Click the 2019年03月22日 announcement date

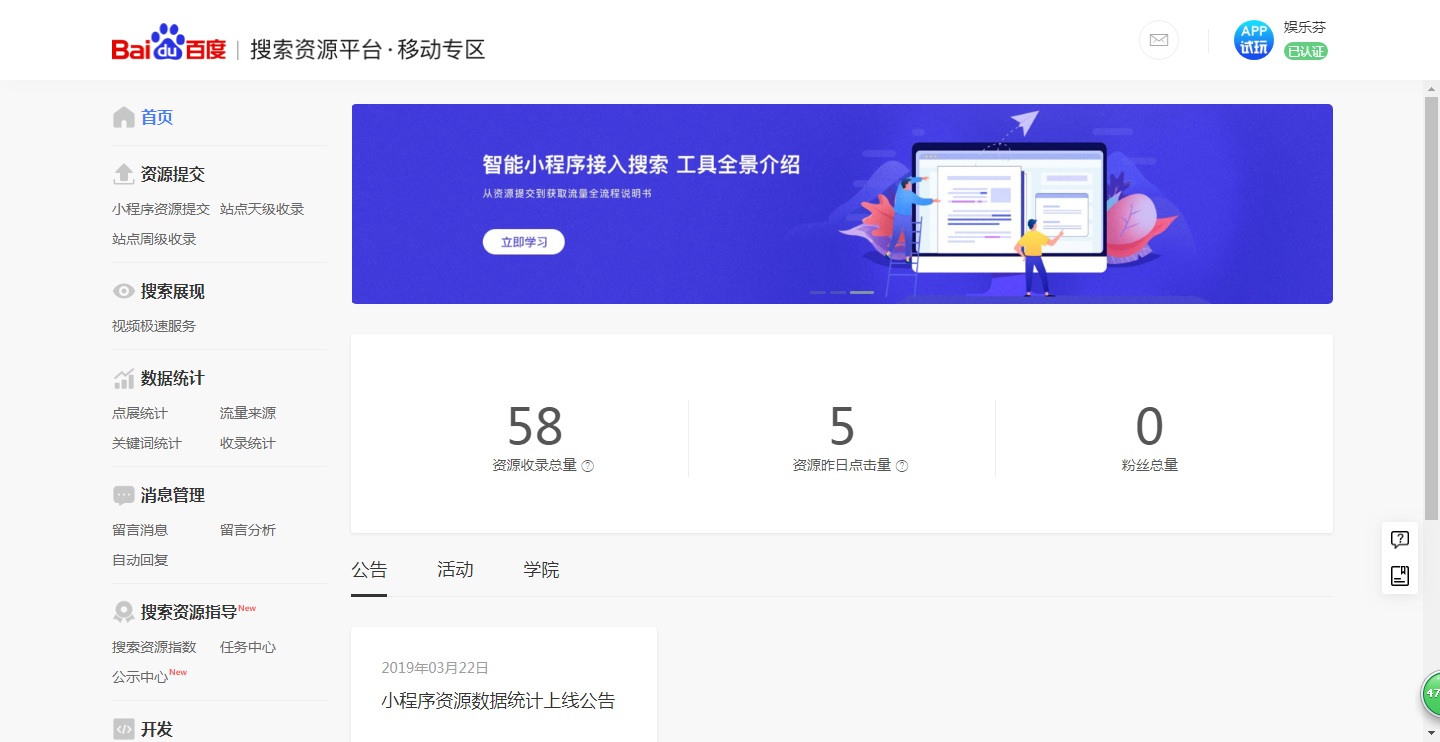435,668
